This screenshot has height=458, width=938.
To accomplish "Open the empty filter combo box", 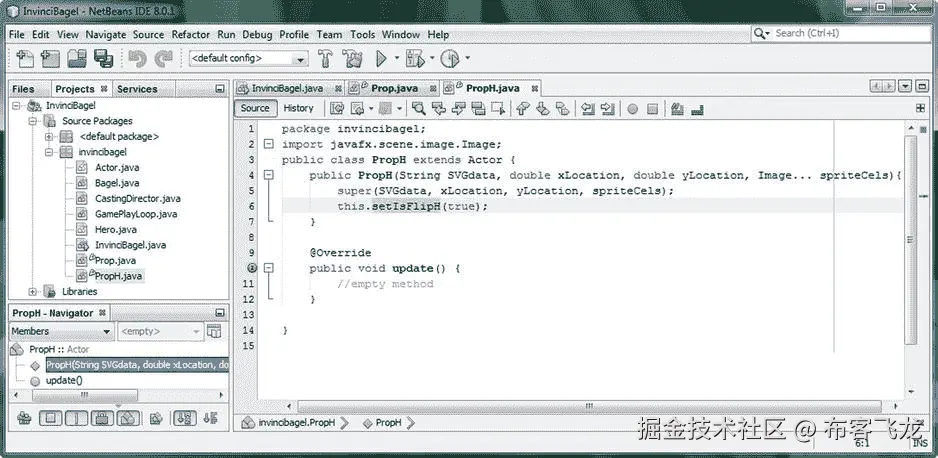I will [160, 331].
